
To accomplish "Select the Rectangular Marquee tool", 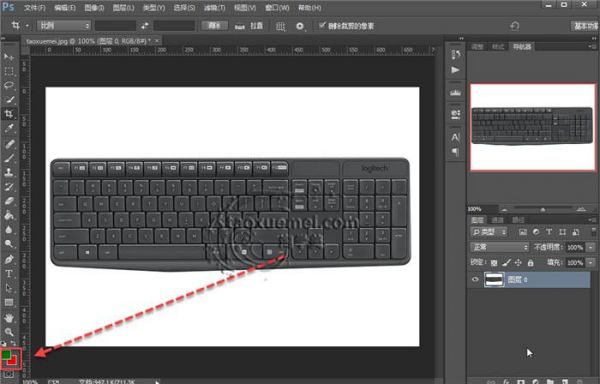I will [9, 71].
